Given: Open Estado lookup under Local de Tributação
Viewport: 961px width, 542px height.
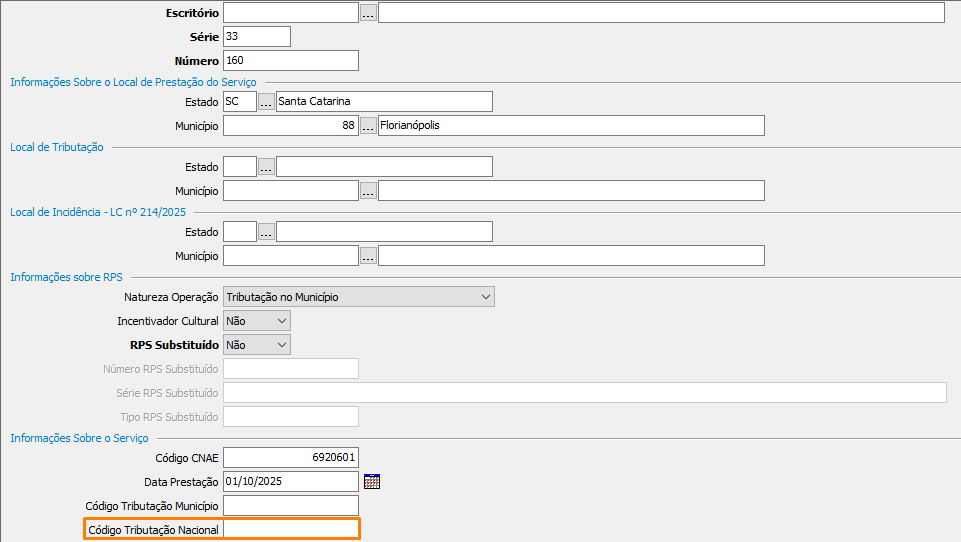Looking at the screenshot, I should [266, 167].
